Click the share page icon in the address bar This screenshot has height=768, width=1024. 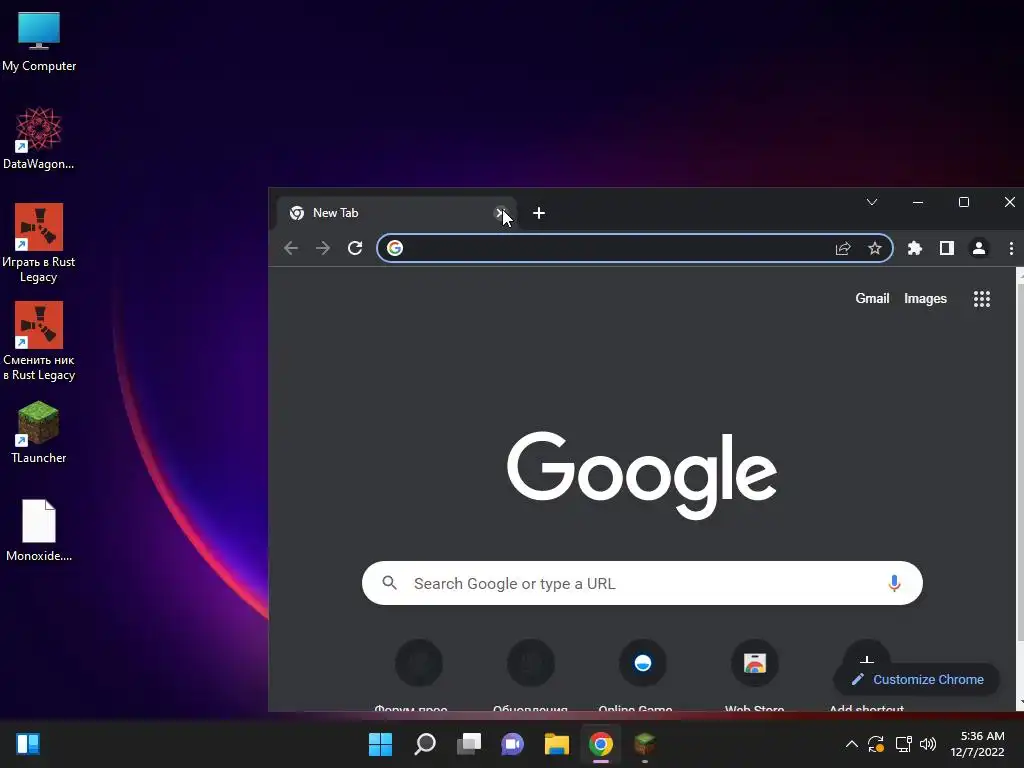pyautogui.click(x=842, y=248)
